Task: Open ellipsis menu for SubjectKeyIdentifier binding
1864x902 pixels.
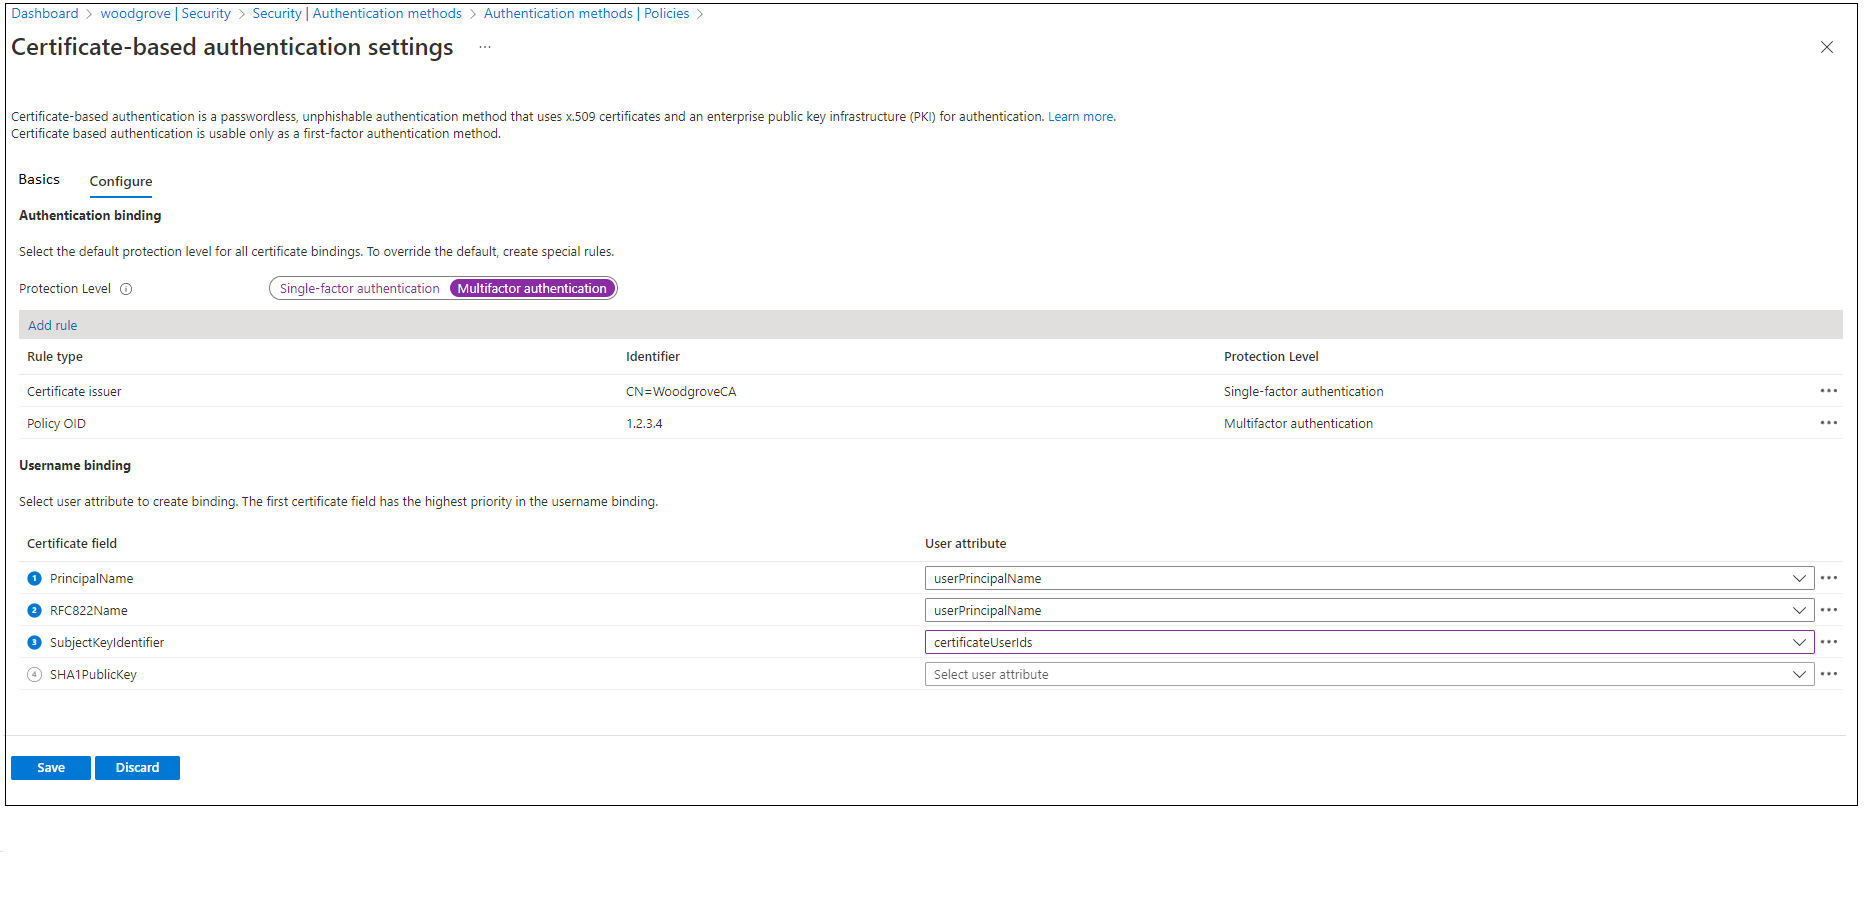Action: point(1828,642)
